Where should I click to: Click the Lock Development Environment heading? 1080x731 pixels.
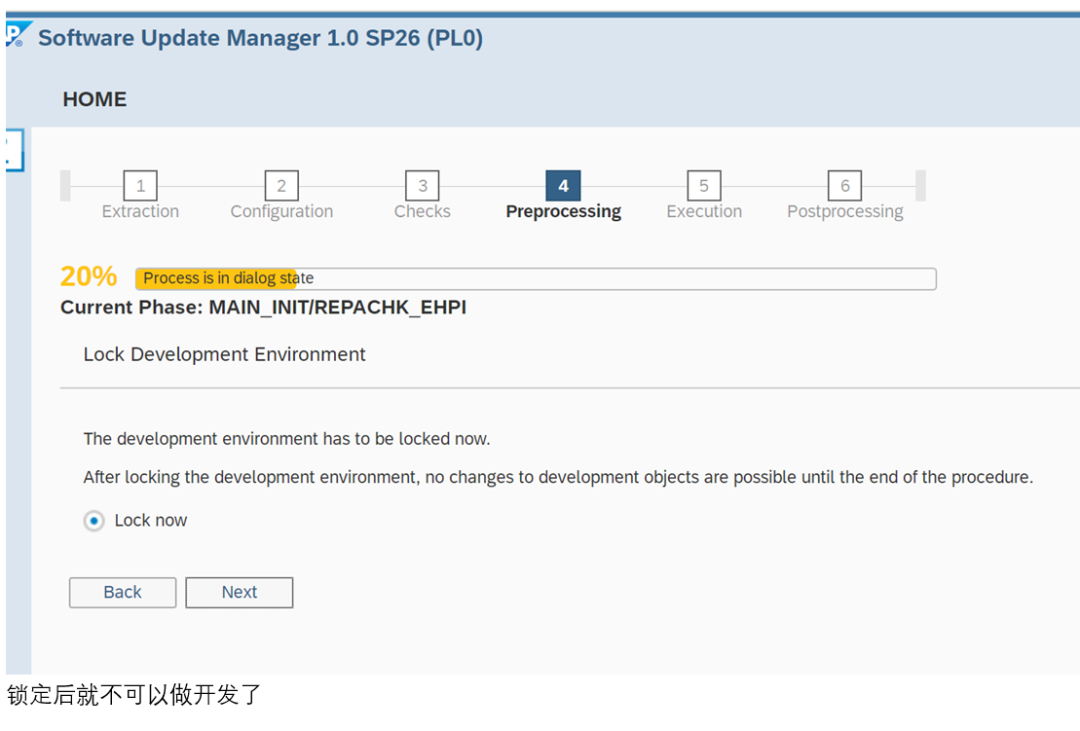tap(225, 354)
